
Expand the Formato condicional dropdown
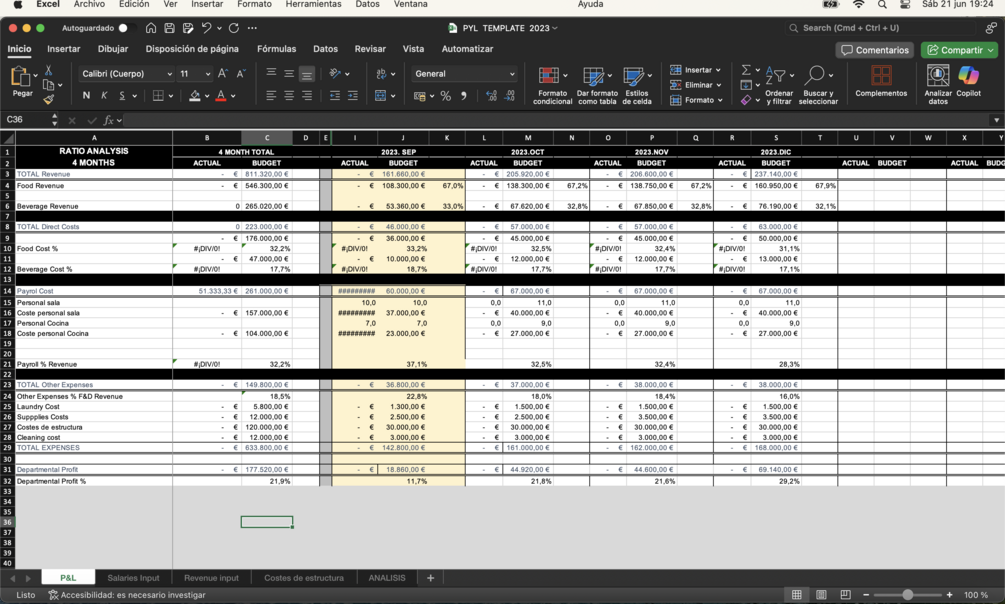point(565,76)
